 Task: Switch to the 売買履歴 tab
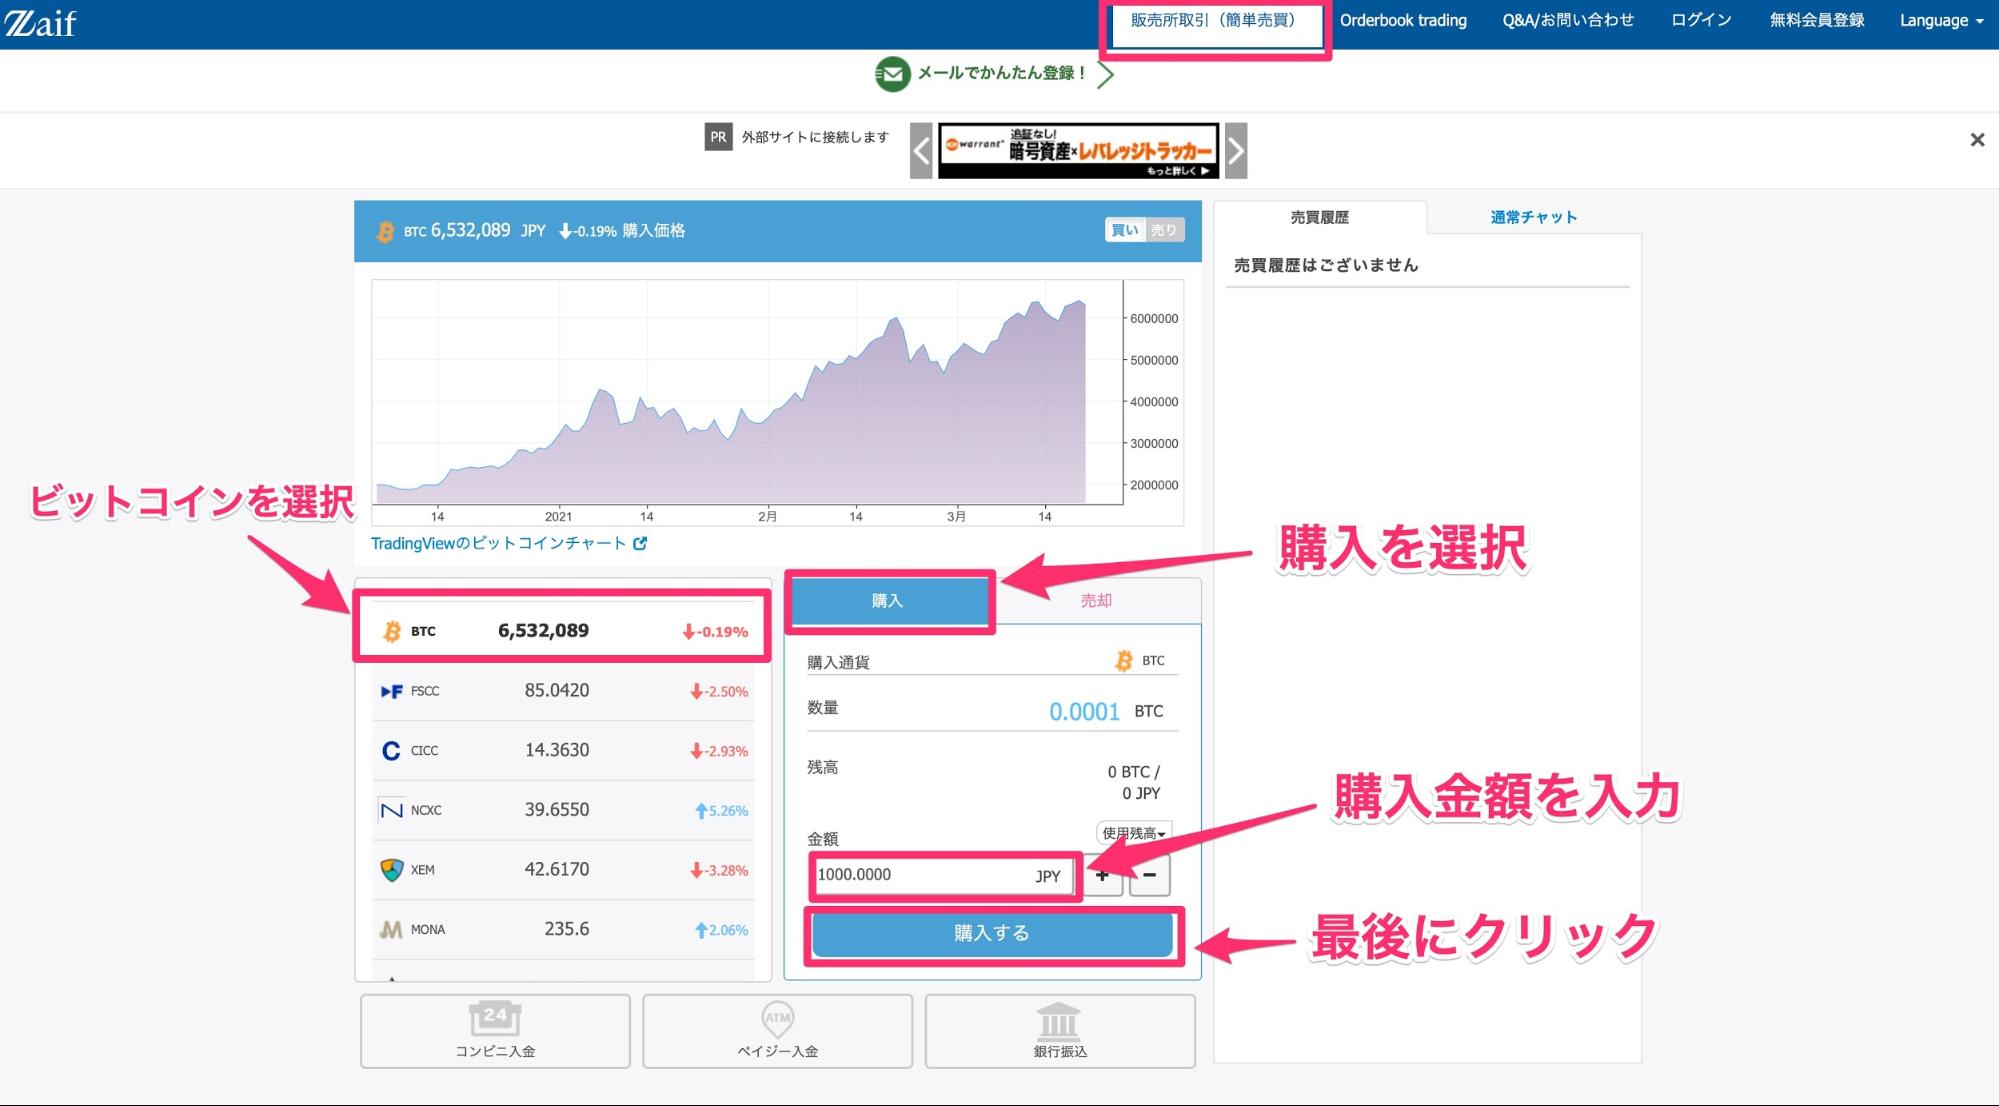(1320, 217)
